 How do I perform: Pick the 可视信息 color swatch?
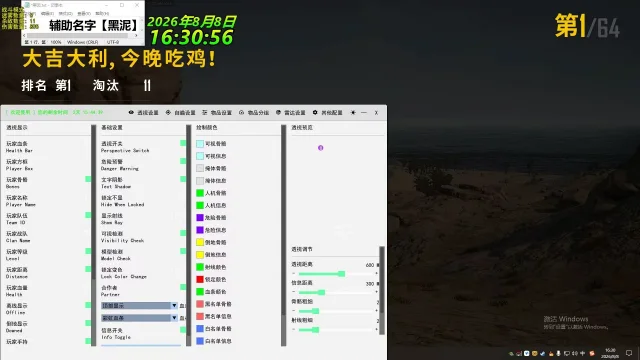pyautogui.click(x=200, y=156)
